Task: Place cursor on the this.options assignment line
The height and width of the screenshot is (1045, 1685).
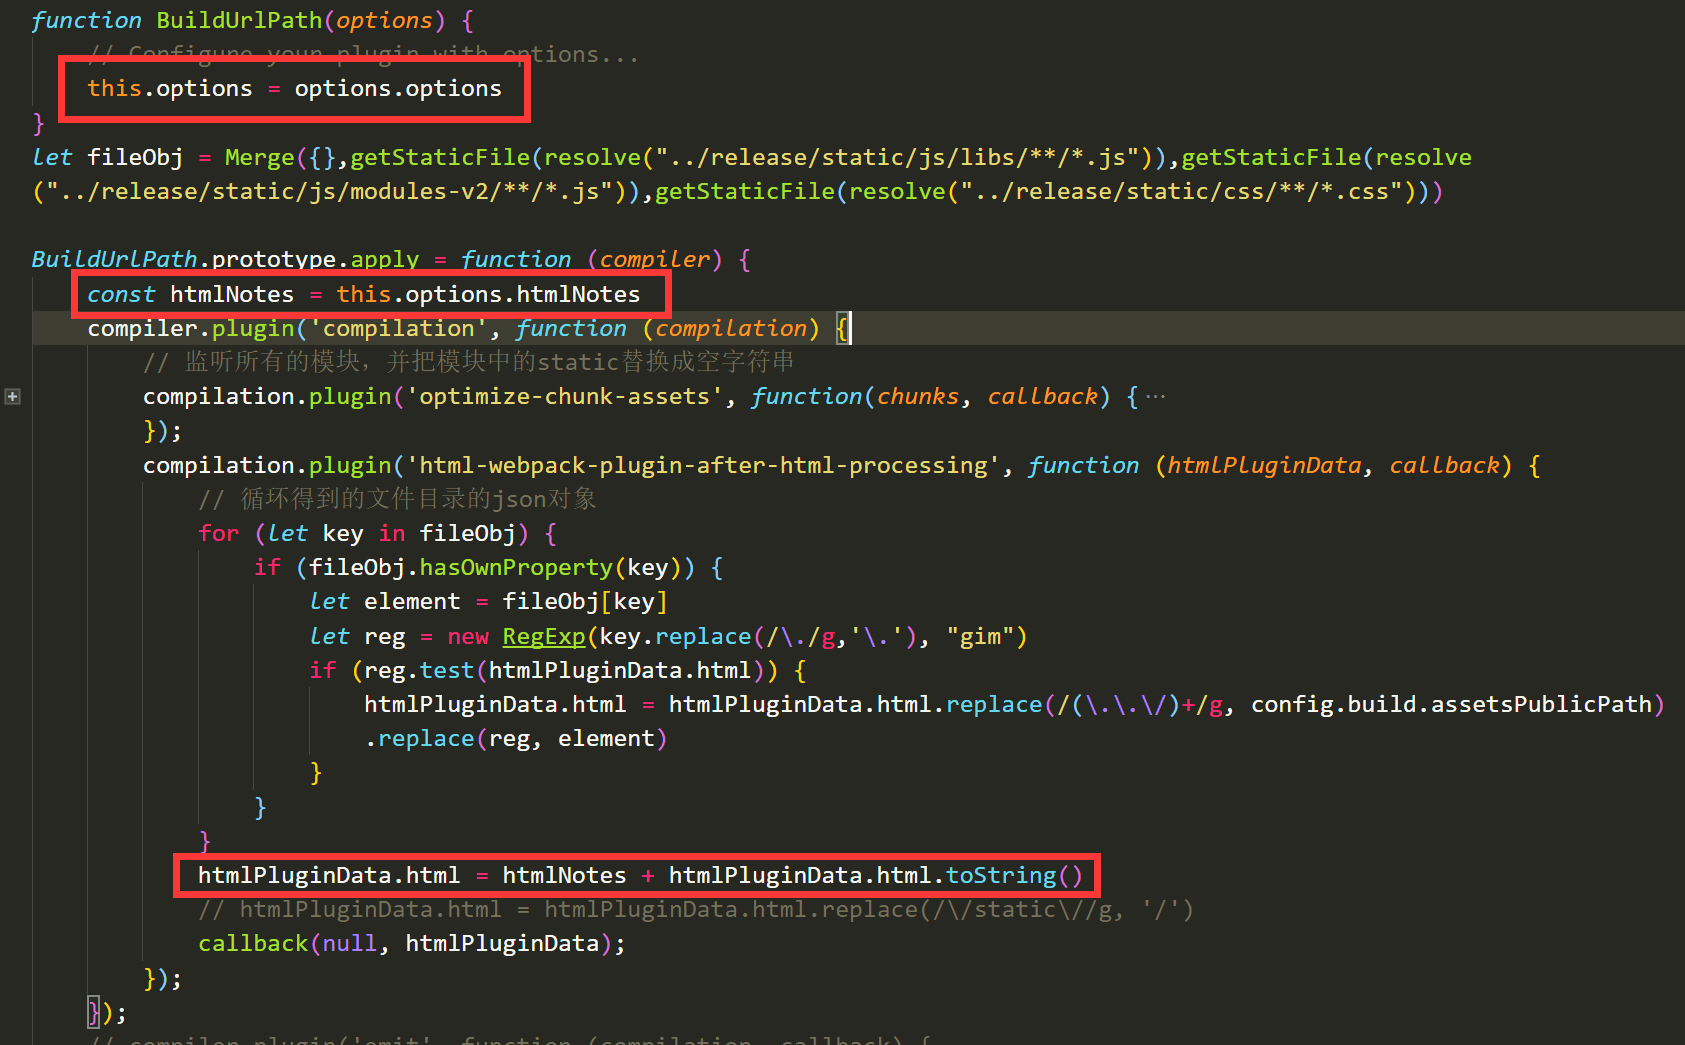Action: [x=294, y=88]
